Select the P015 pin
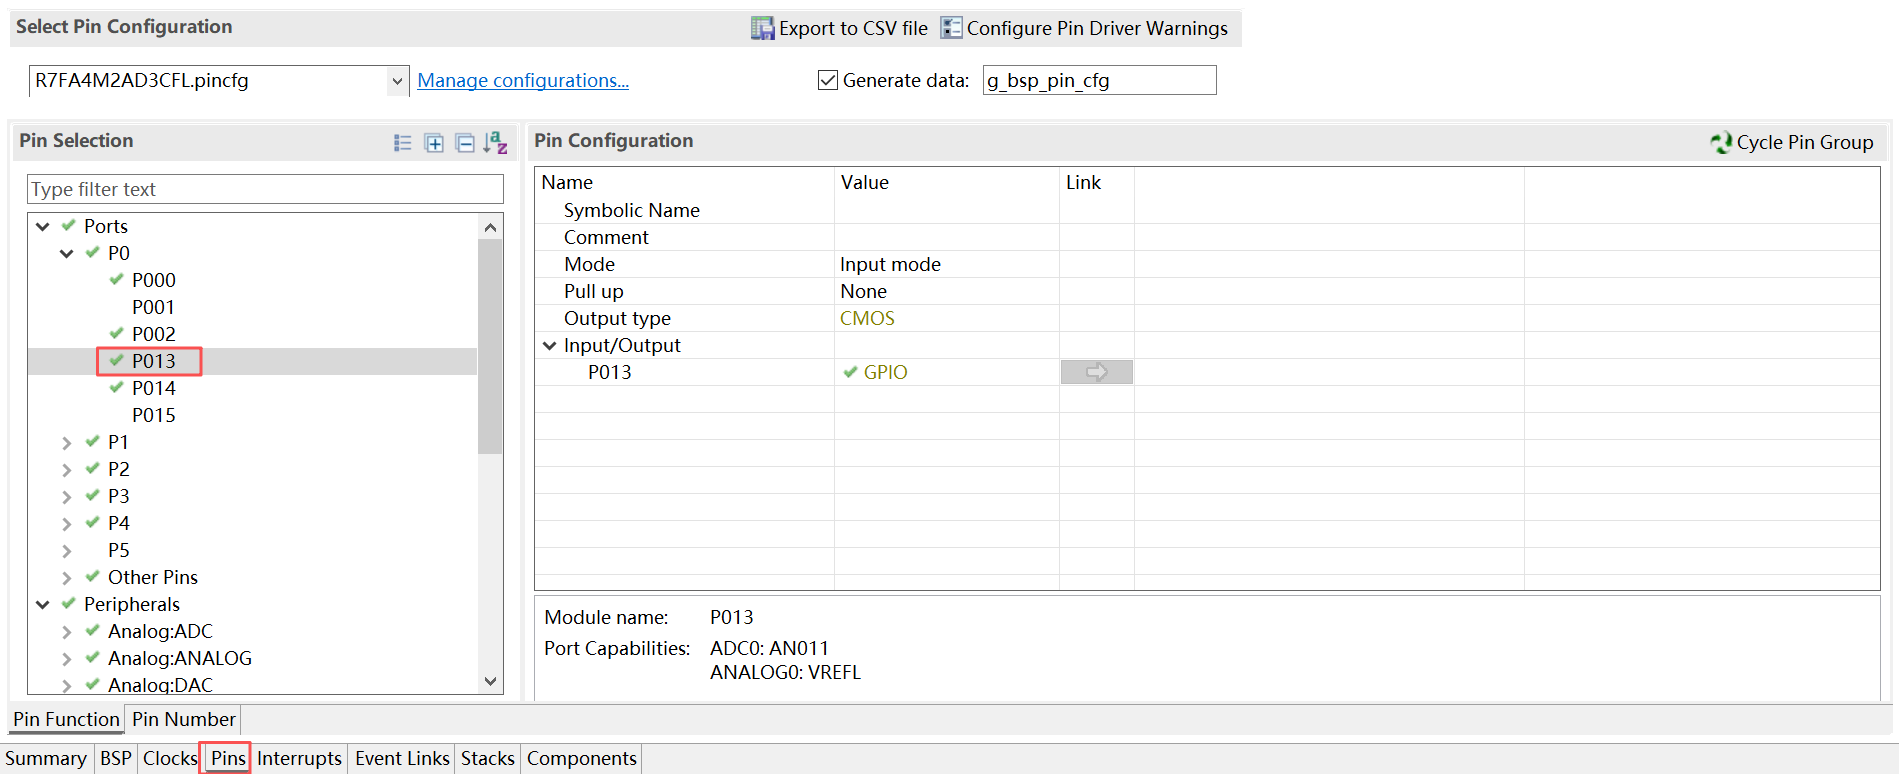This screenshot has height=774, width=1899. (x=153, y=415)
